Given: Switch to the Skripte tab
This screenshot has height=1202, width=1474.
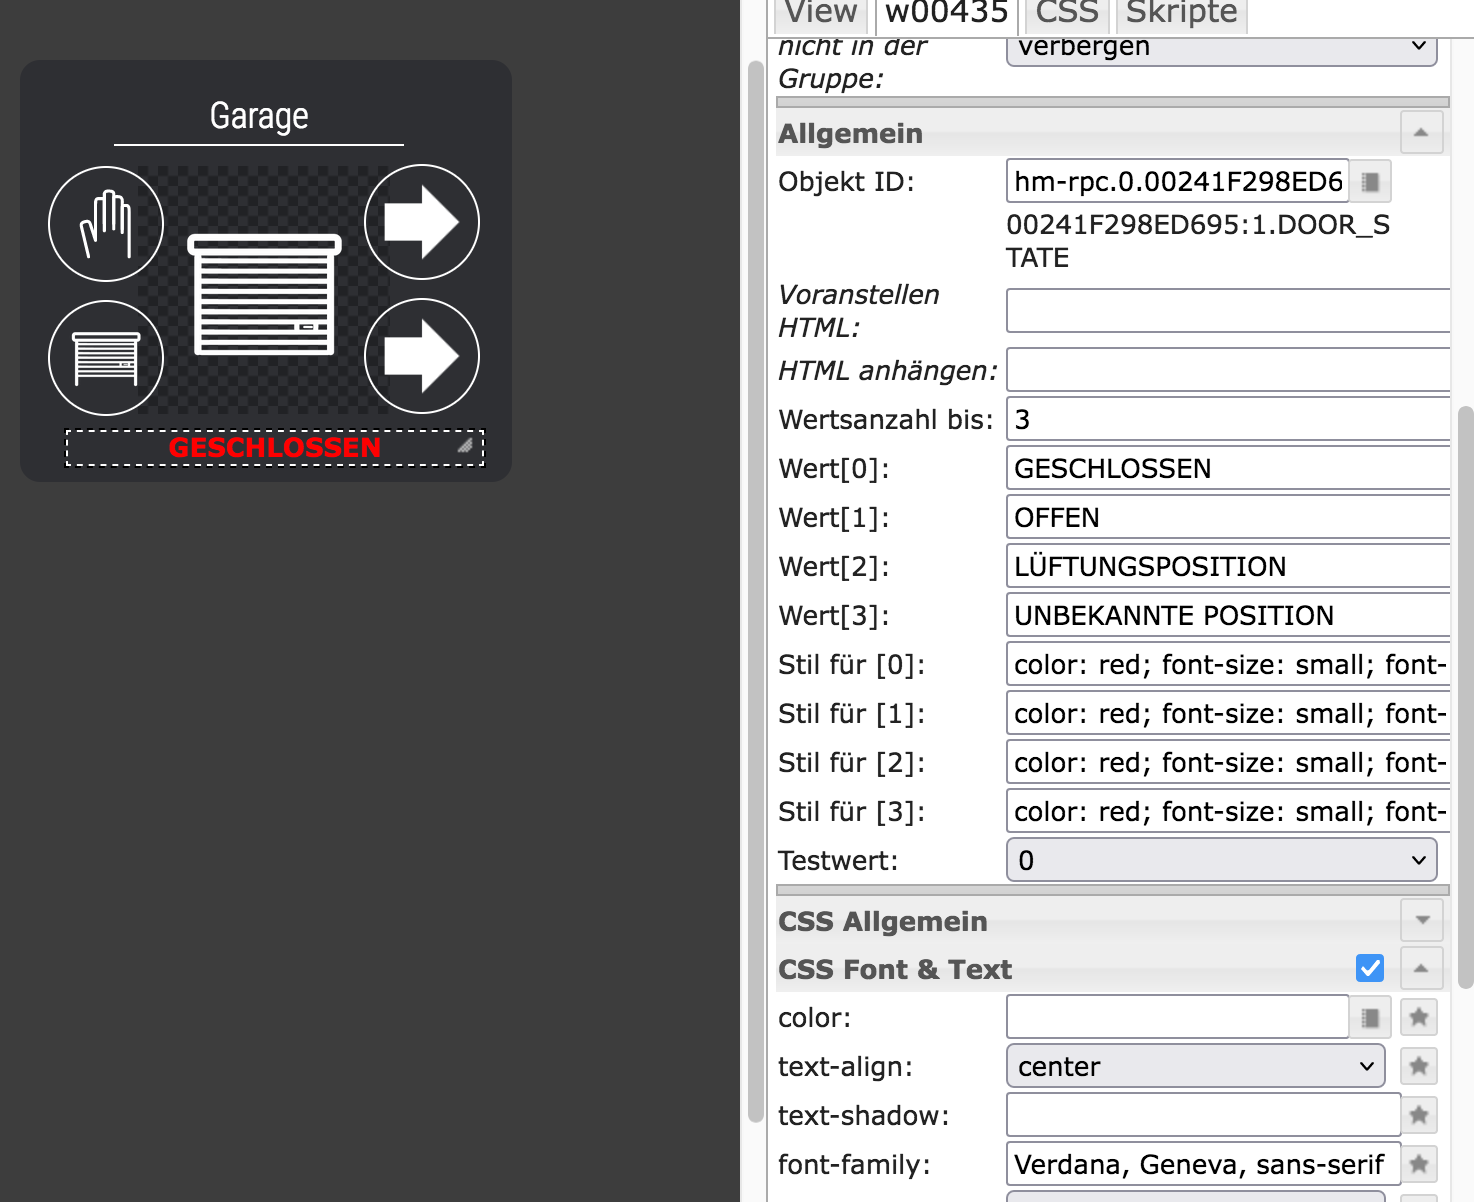Looking at the screenshot, I should [1181, 14].
